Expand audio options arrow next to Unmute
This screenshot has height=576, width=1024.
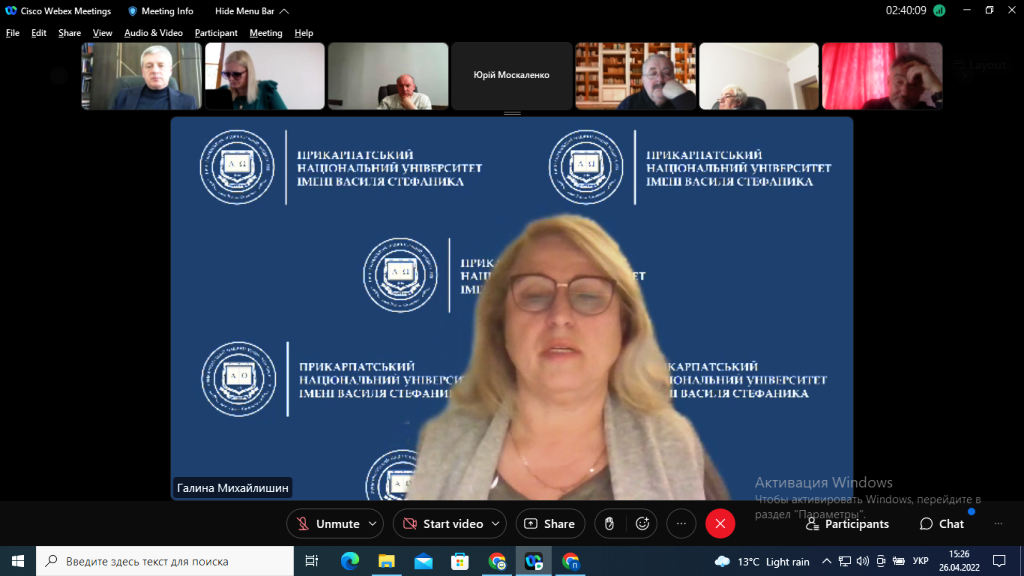373,523
